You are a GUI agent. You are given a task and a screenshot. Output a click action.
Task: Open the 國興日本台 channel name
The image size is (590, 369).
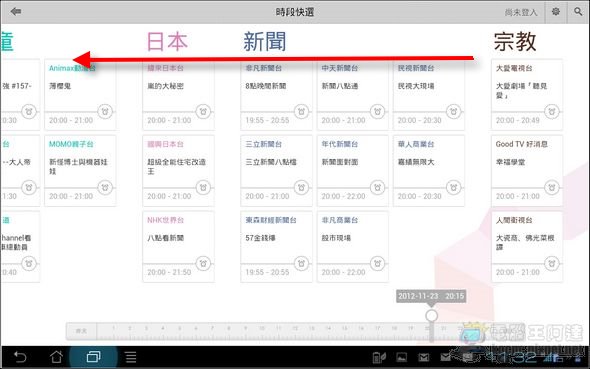(166, 144)
